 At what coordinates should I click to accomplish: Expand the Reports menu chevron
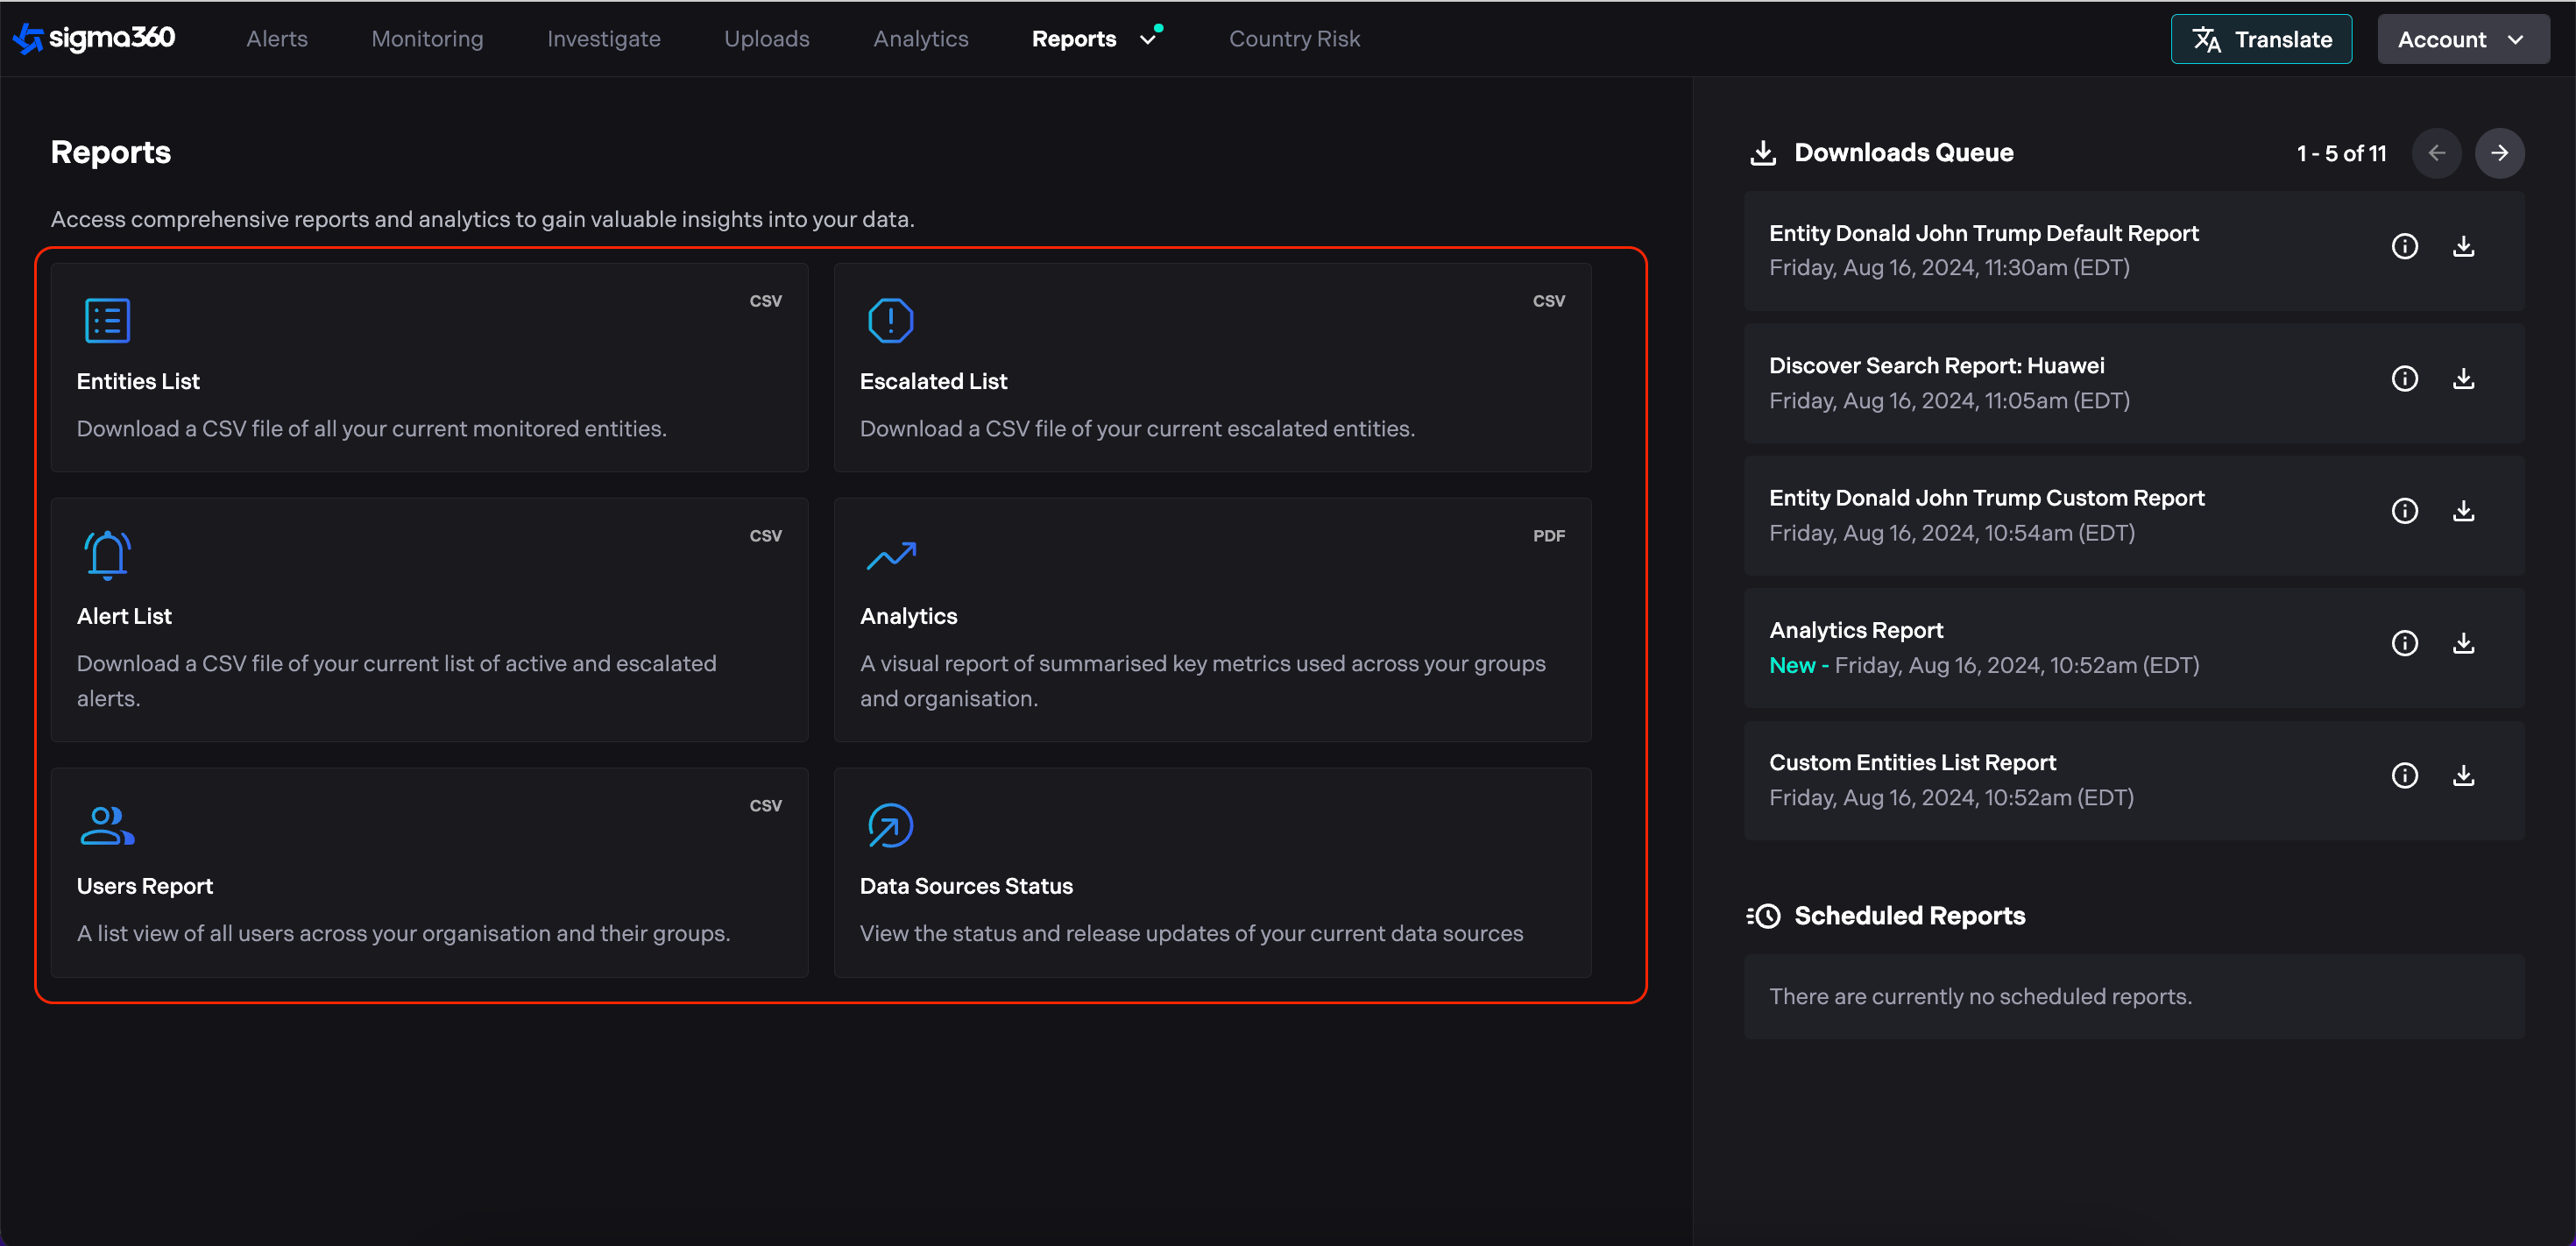(1148, 40)
